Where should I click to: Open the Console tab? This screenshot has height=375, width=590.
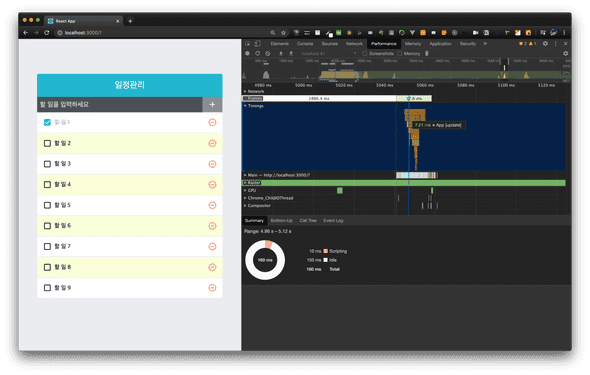305,44
